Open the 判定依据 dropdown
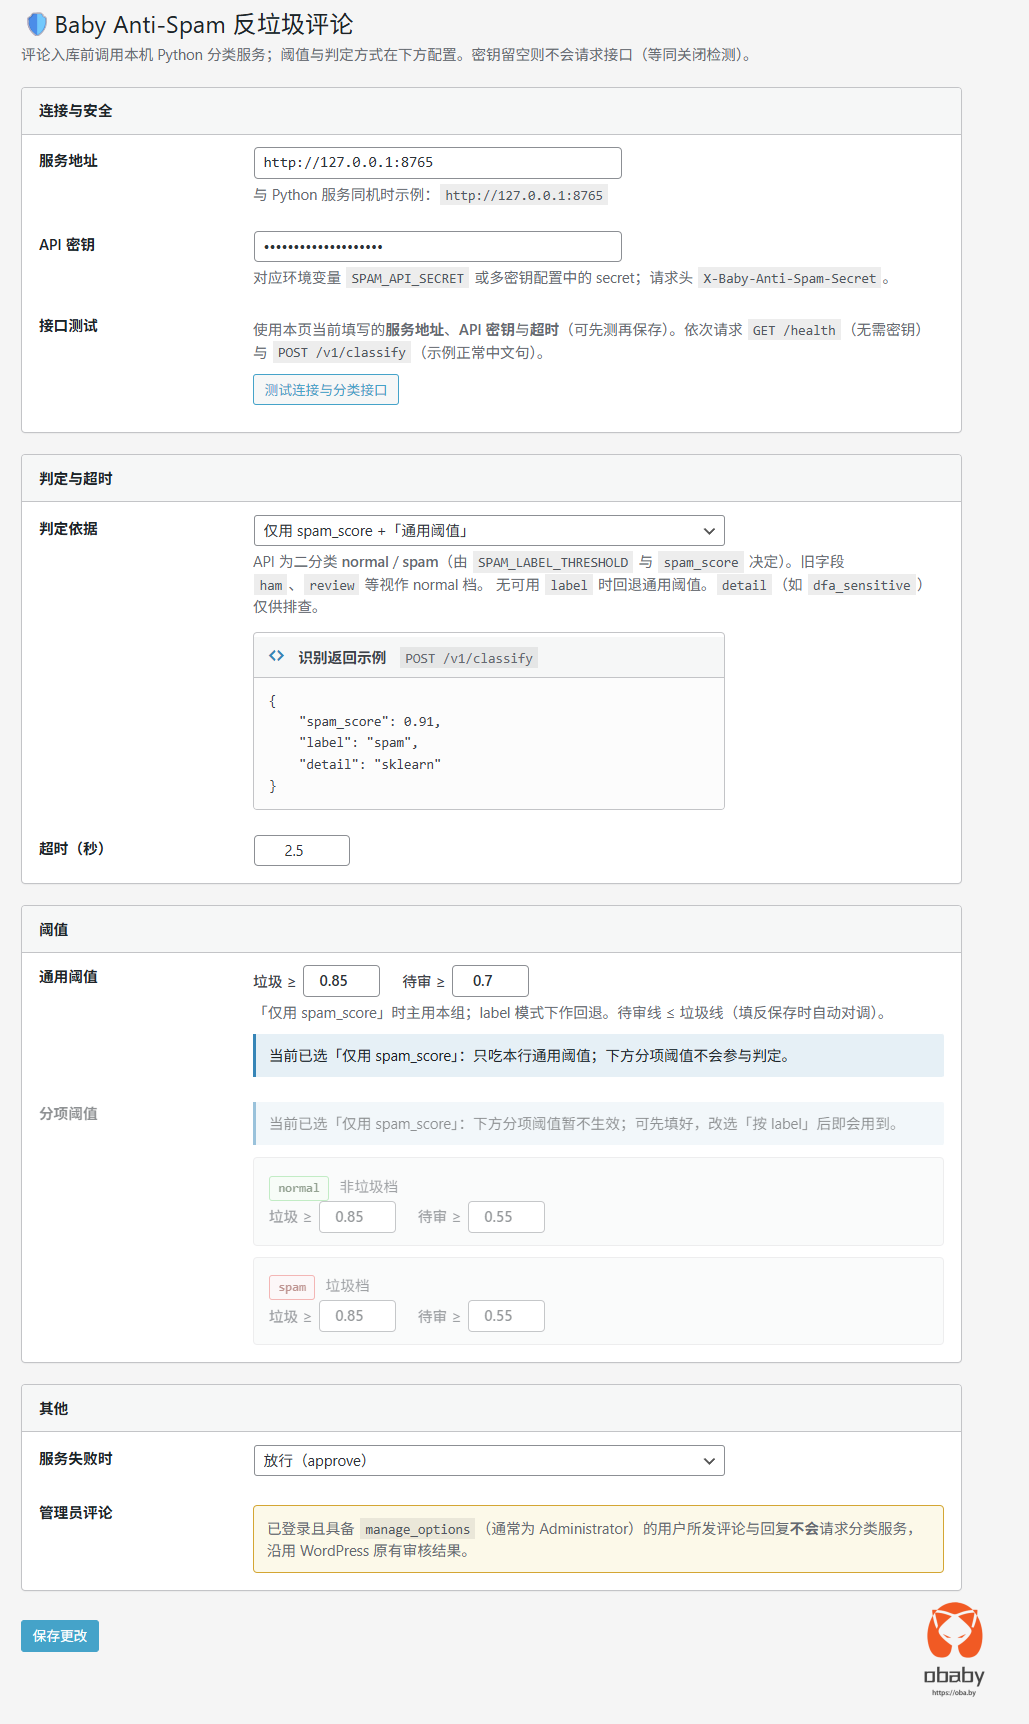 [x=488, y=531]
